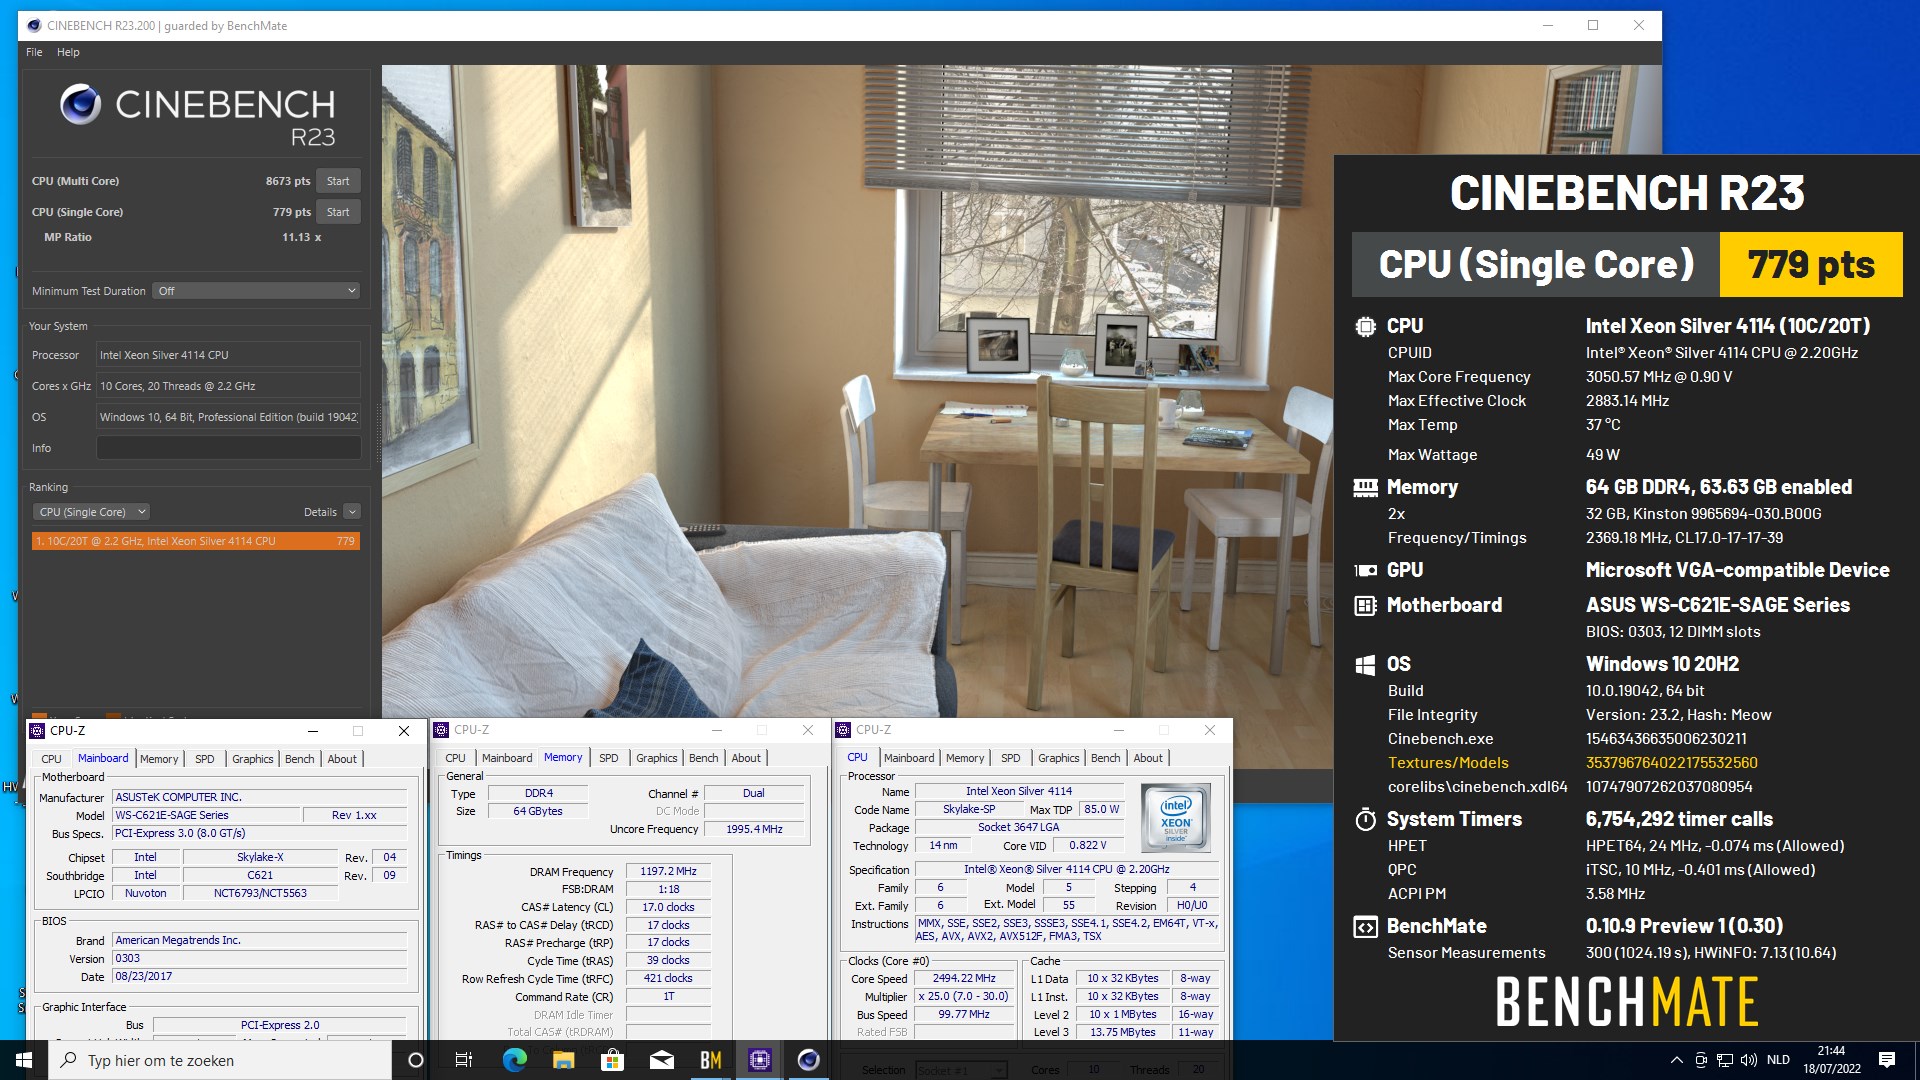Open Bench tab in middle CPU-Z window
This screenshot has width=1920, height=1080.
(x=704, y=758)
